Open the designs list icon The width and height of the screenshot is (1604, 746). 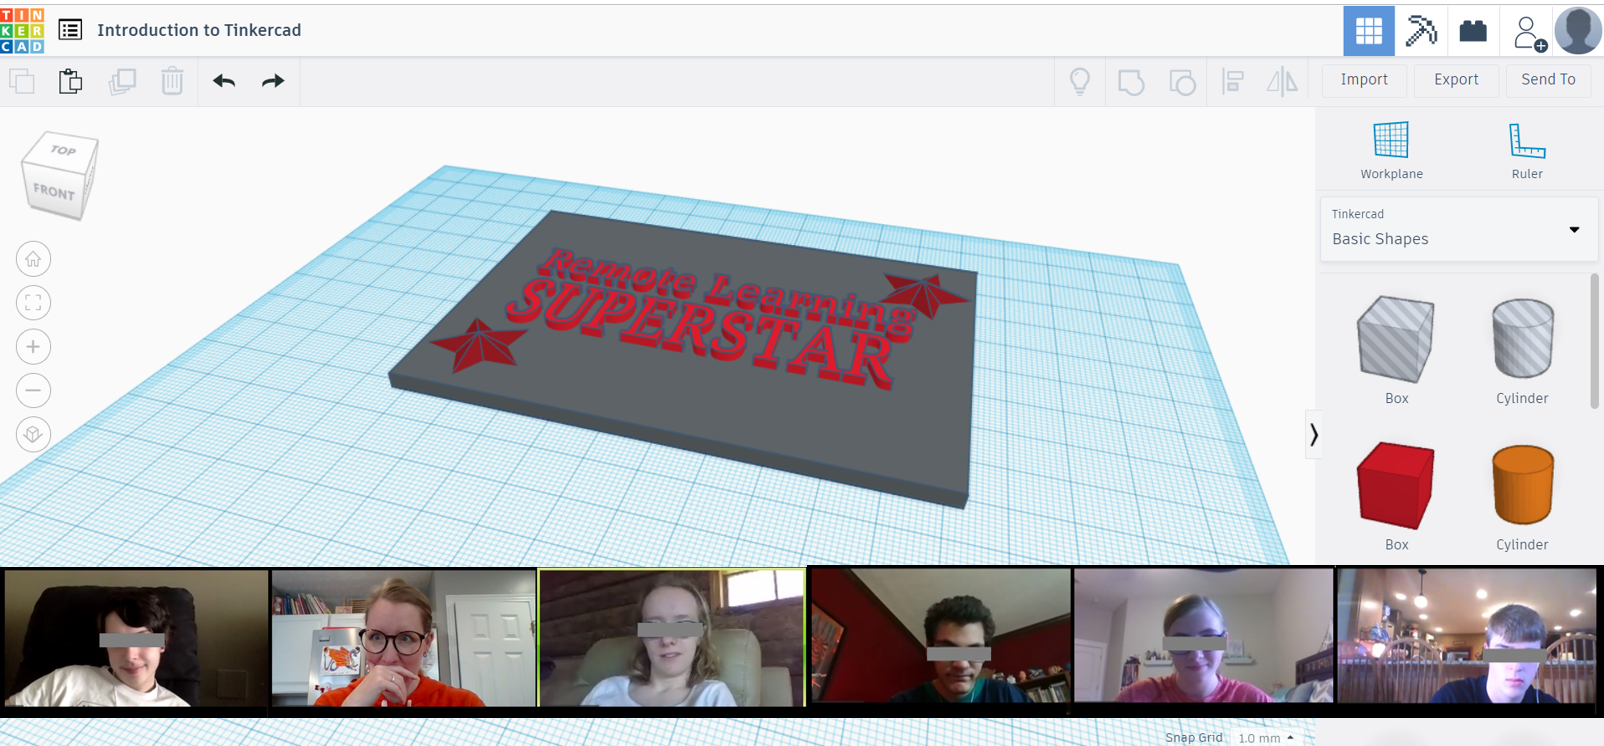[70, 30]
